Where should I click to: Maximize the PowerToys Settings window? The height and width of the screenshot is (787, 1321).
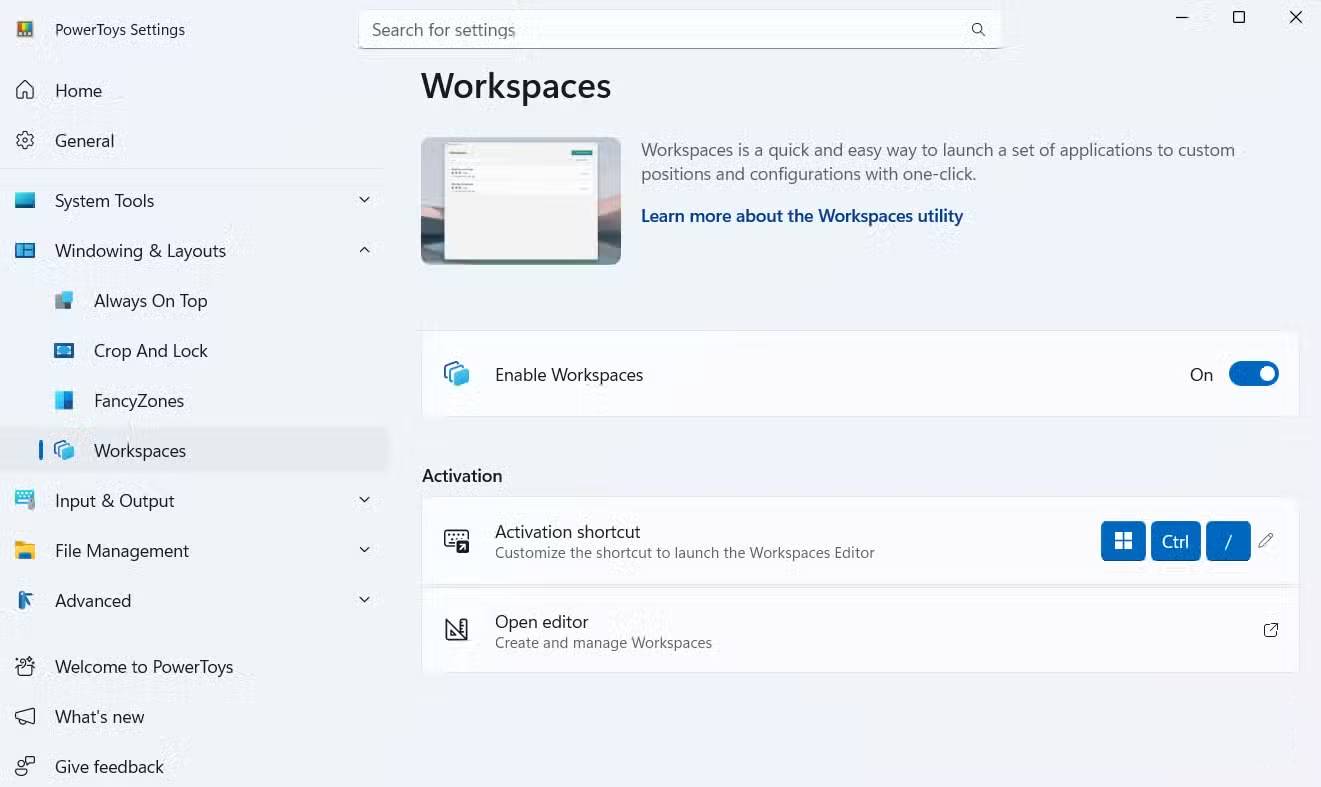(x=1239, y=17)
